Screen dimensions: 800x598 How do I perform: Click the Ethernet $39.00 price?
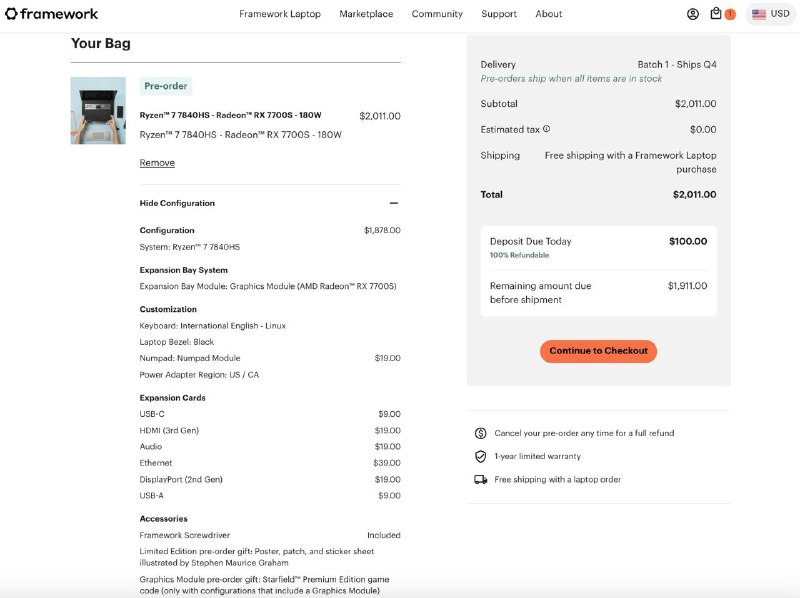pyautogui.click(x=387, y=463)
